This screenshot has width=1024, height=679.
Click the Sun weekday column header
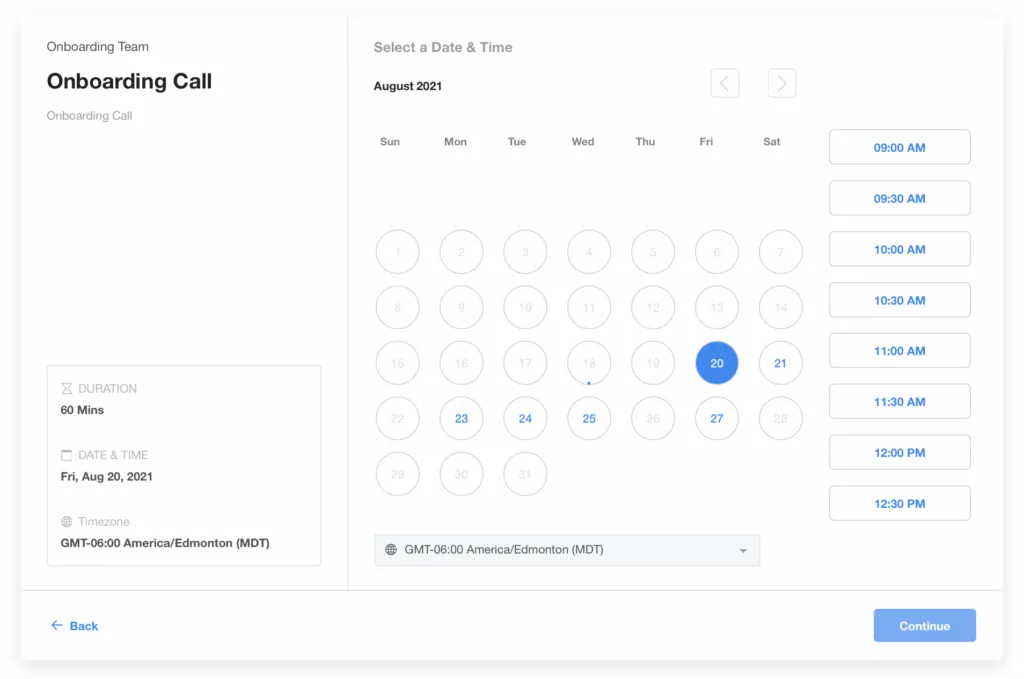pos(390,142)
